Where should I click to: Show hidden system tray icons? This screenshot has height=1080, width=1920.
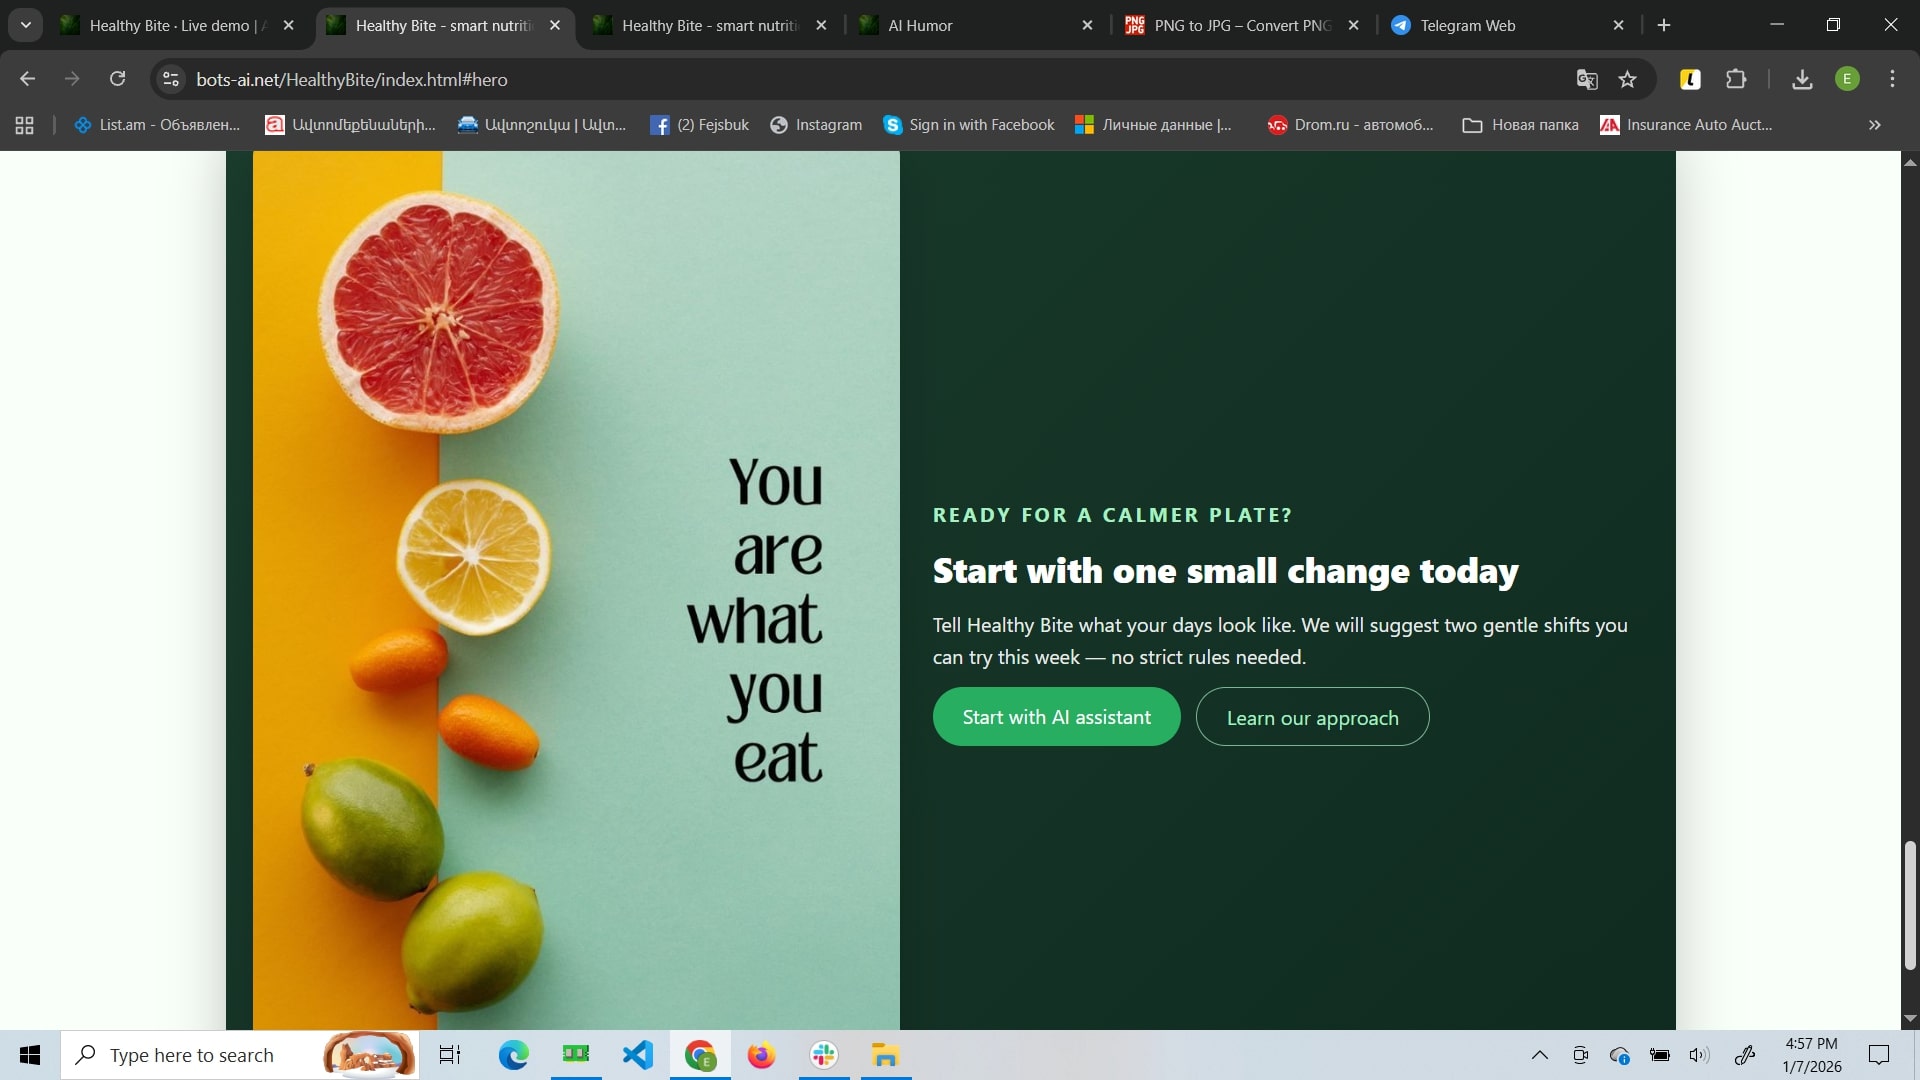point(1540,1055)
